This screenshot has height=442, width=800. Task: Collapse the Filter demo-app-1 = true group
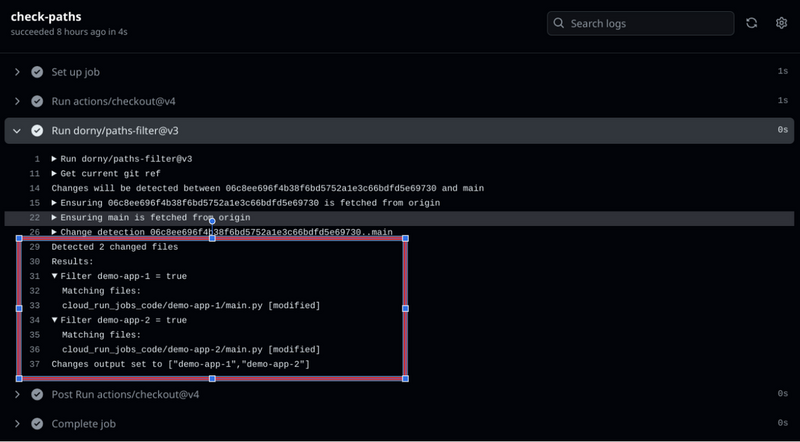click(55, 276)
